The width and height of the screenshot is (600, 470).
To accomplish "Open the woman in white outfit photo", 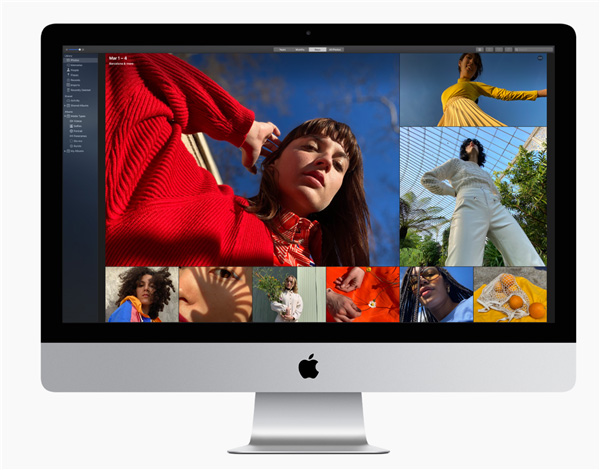I will pos(473,196).
